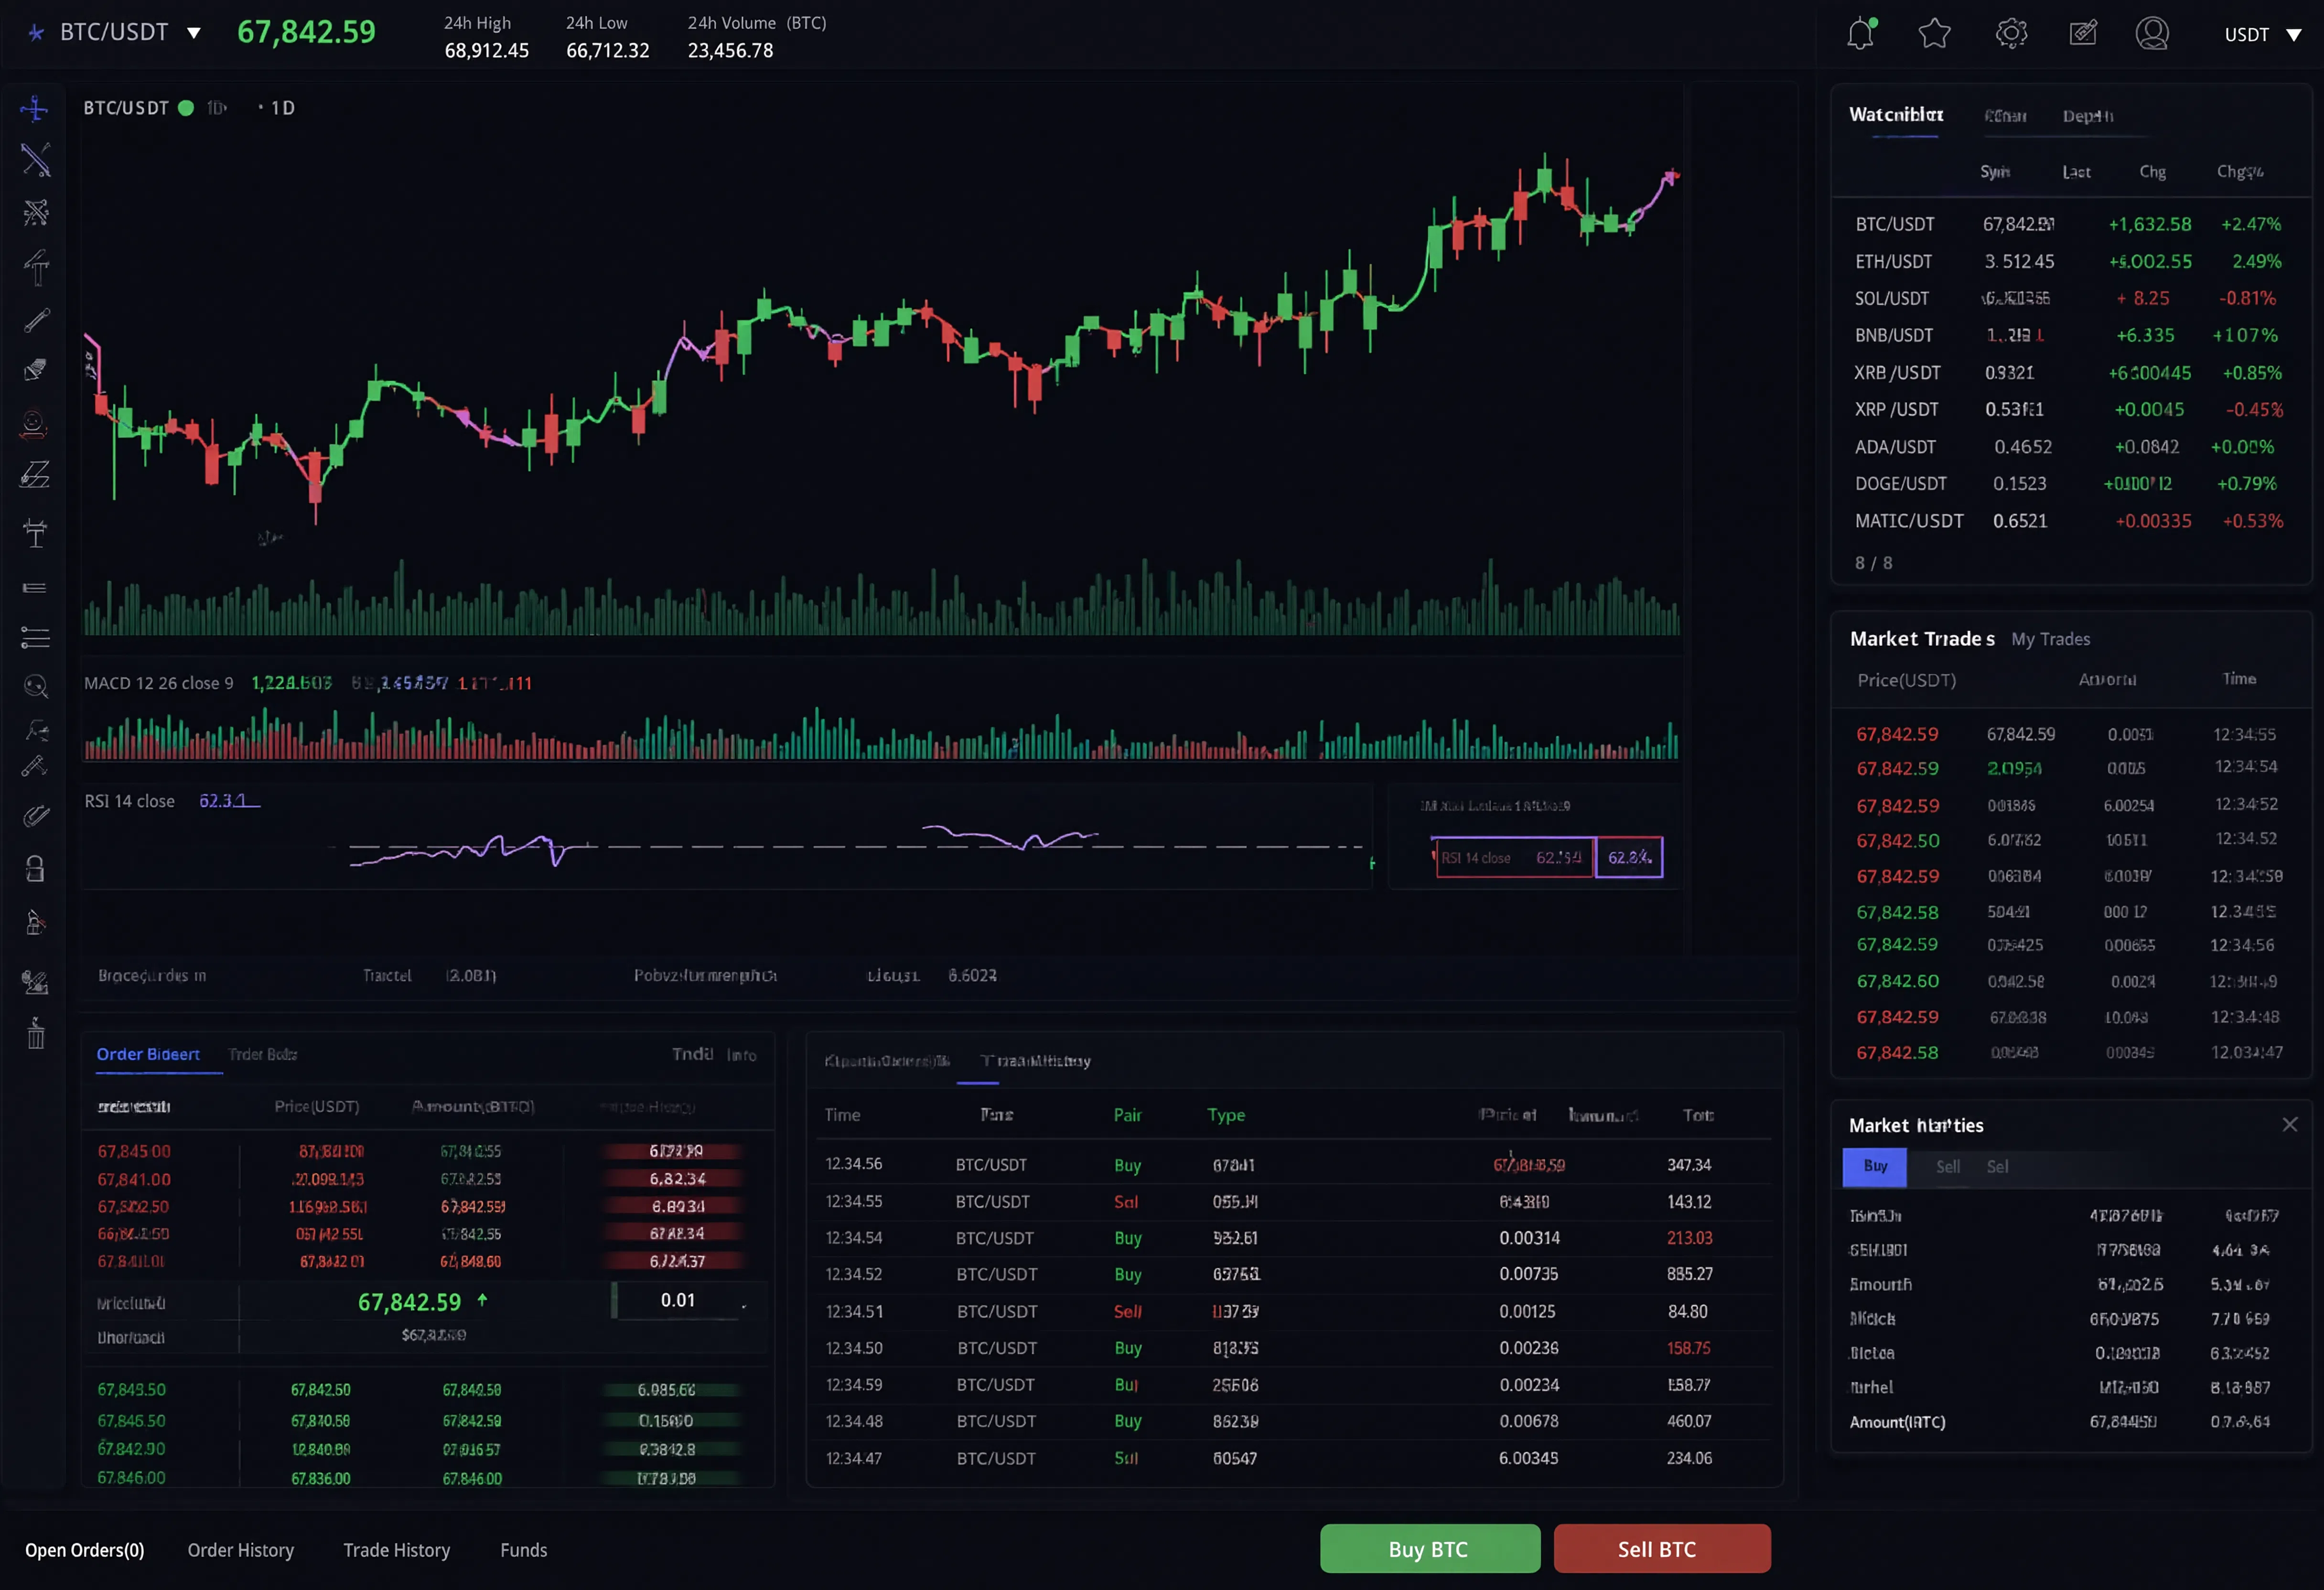Click the RSI 14 close indicator label
Screen dimensions: 2324x1590
[129, 801]
